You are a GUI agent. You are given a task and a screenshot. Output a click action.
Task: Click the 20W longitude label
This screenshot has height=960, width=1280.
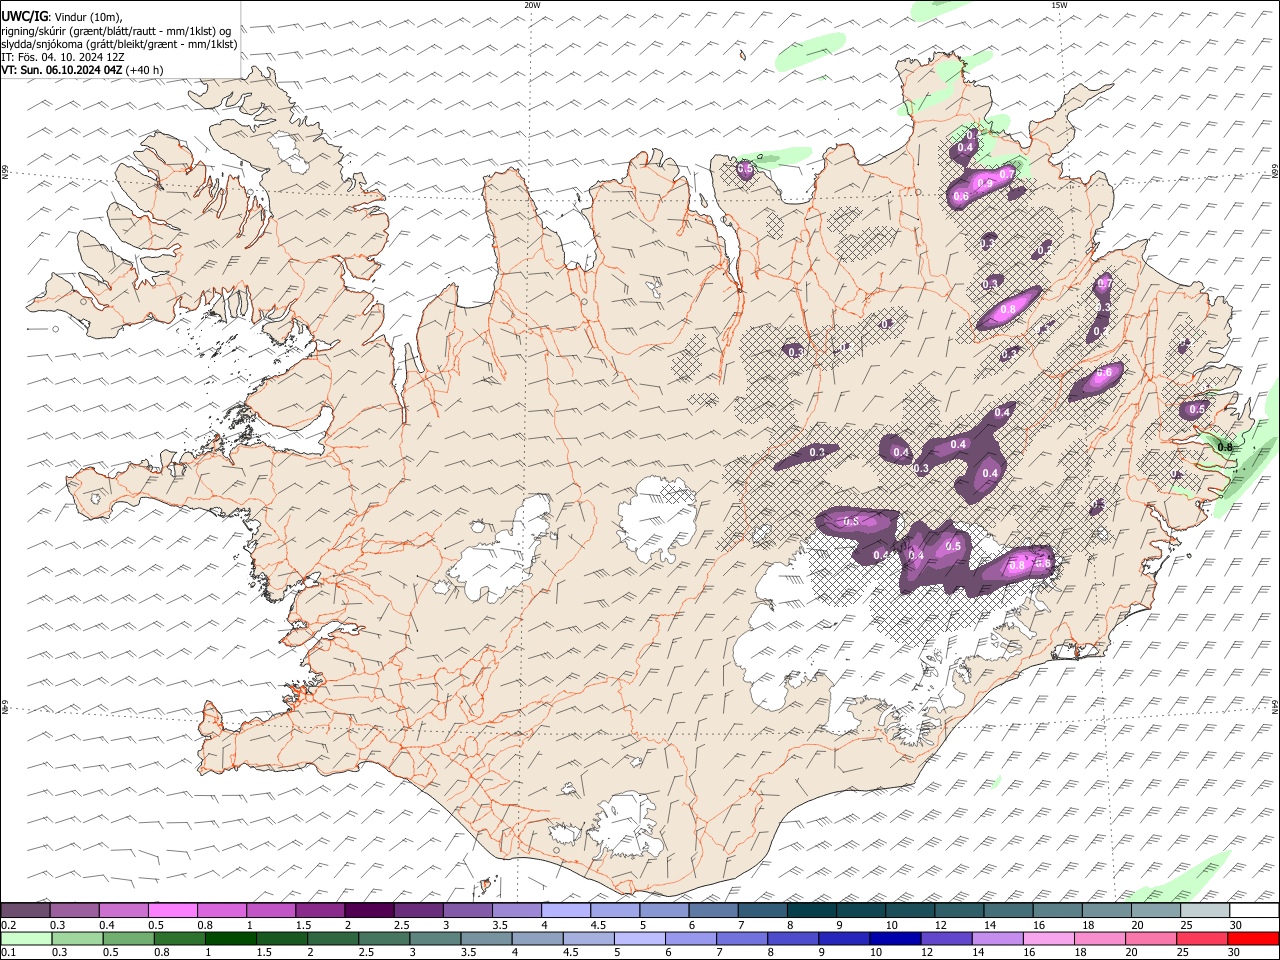[x=532, y=5]
